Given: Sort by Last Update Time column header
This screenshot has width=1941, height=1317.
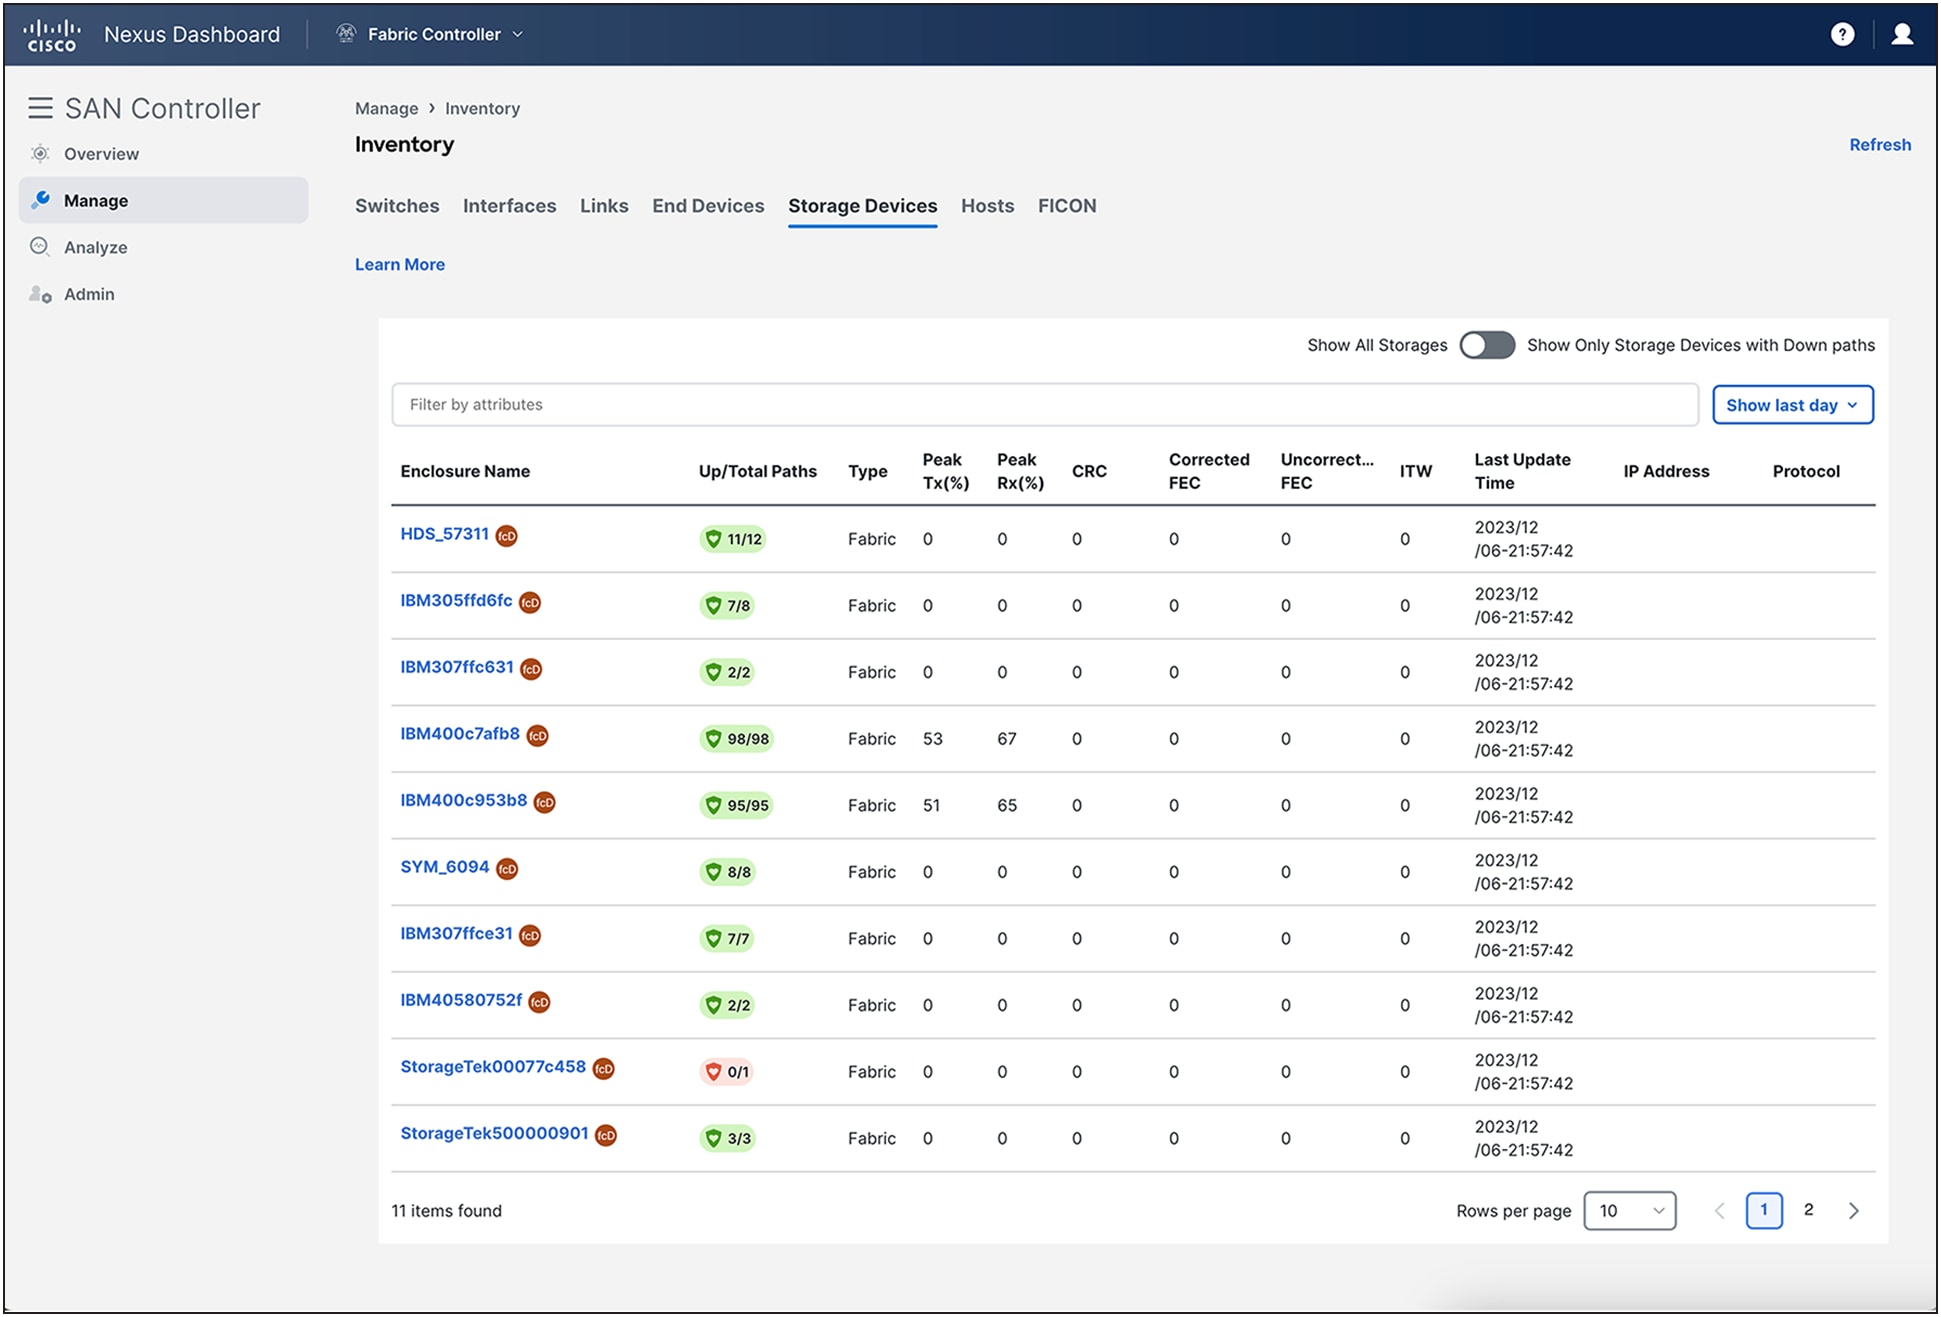Looking at the screenshot, I should pyautogui.click(x=1522, y=471).
